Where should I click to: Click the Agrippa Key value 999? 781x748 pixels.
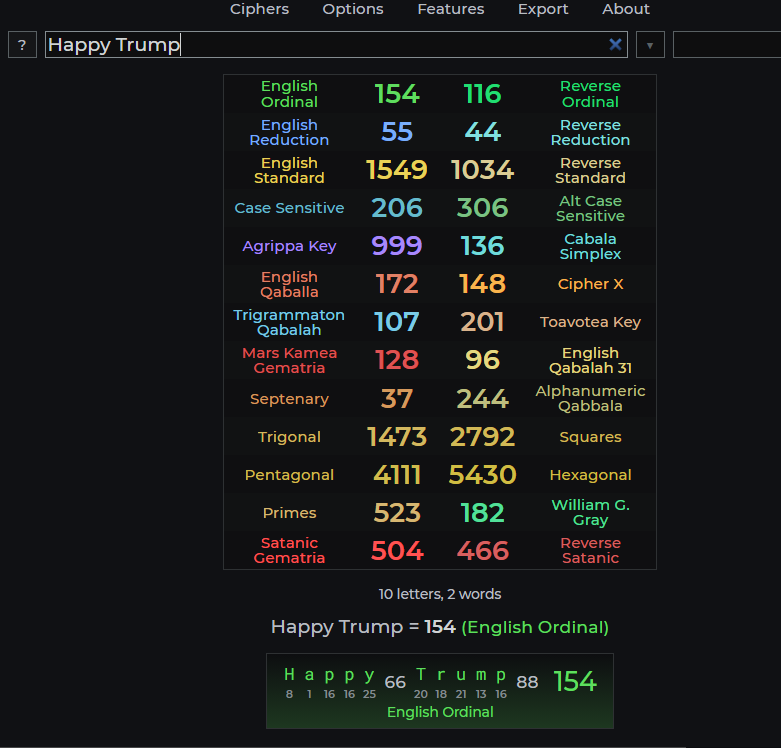click(x=397, y=246)
